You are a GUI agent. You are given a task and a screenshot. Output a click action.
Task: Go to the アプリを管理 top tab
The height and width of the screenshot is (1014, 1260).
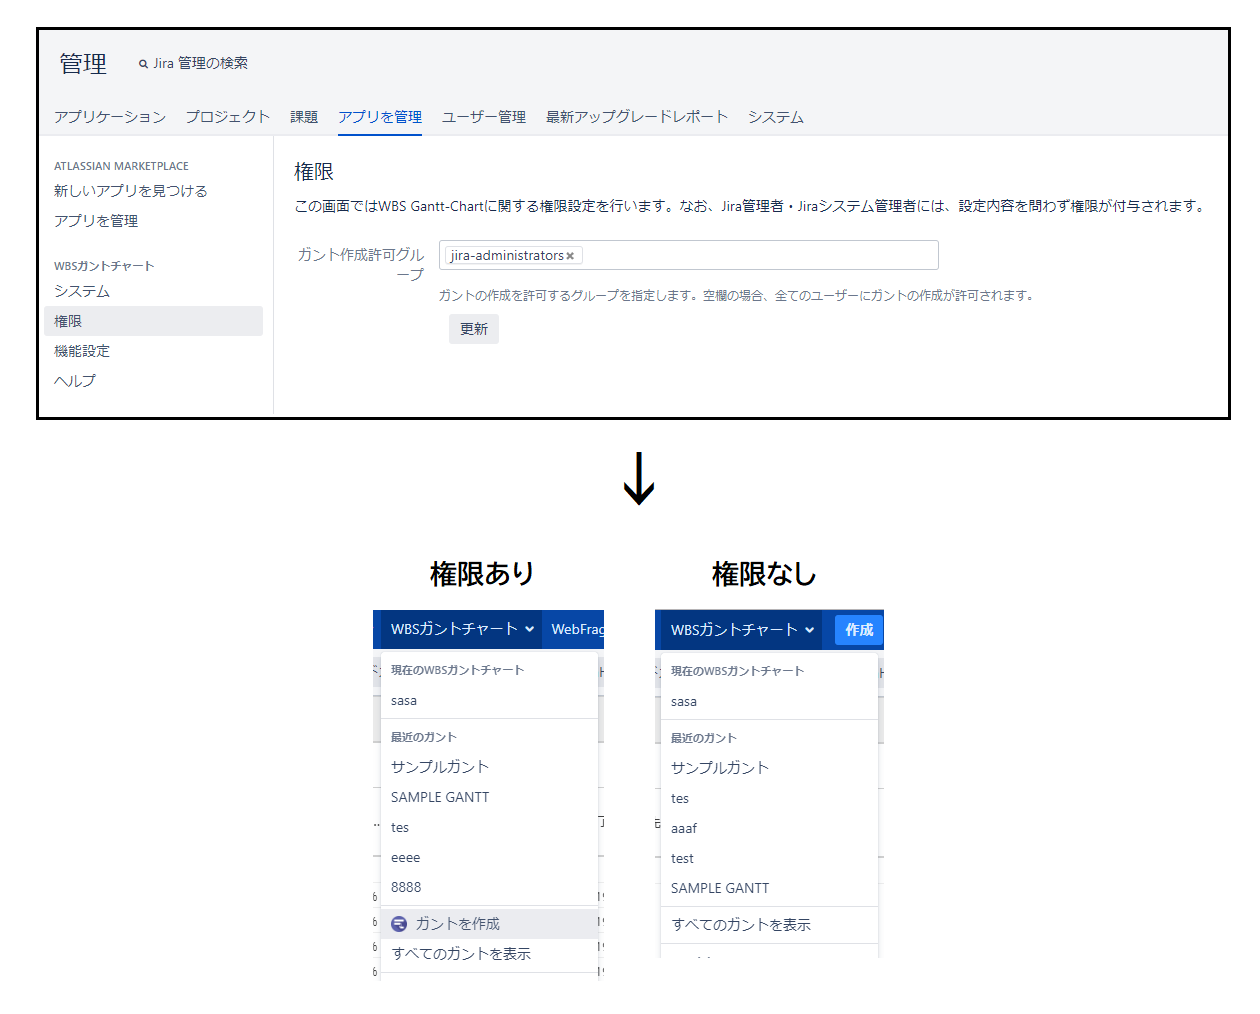380,117
